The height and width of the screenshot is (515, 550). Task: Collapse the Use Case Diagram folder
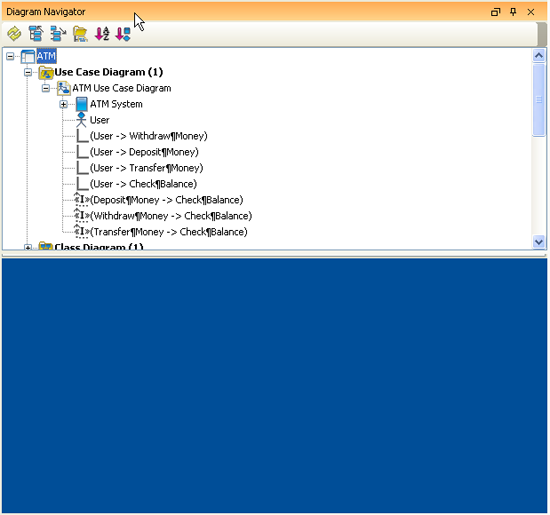[28, 72]
